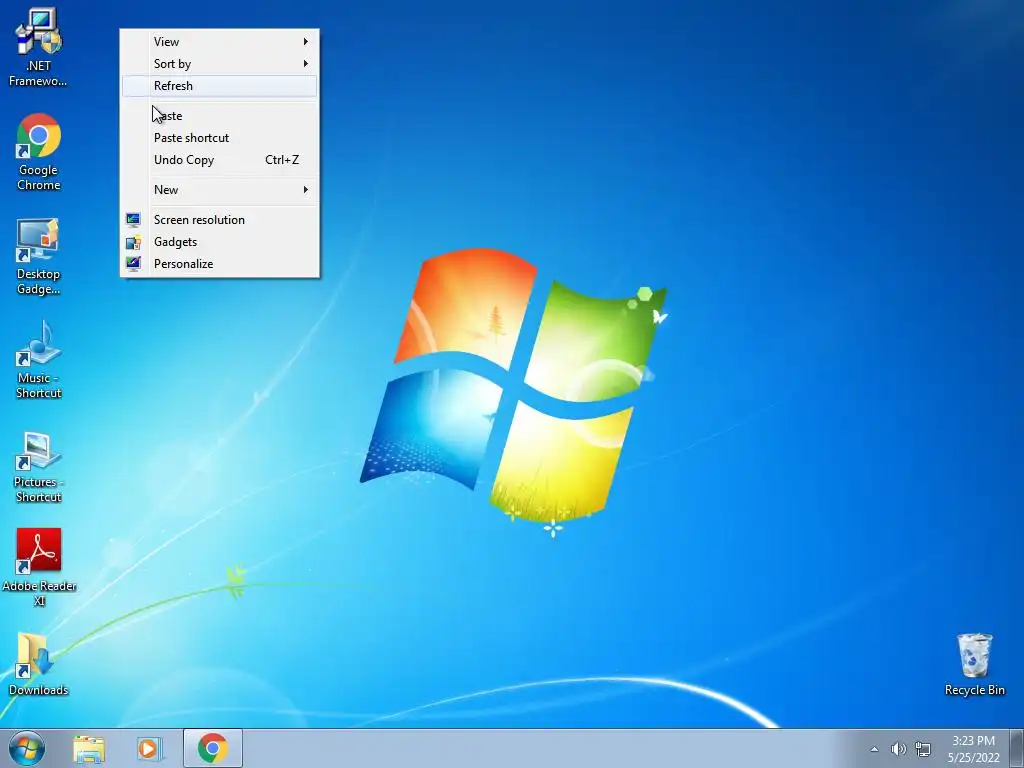1024x768 pixels.
Task: Open Screen resolution from context menu
Action: (219, 220)
